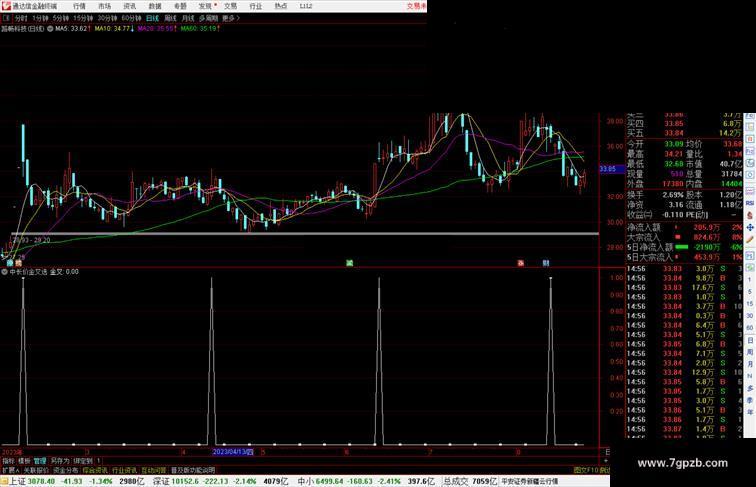Open the 行情 menu
Screen dimensions: 756x487
coord(80,6)
